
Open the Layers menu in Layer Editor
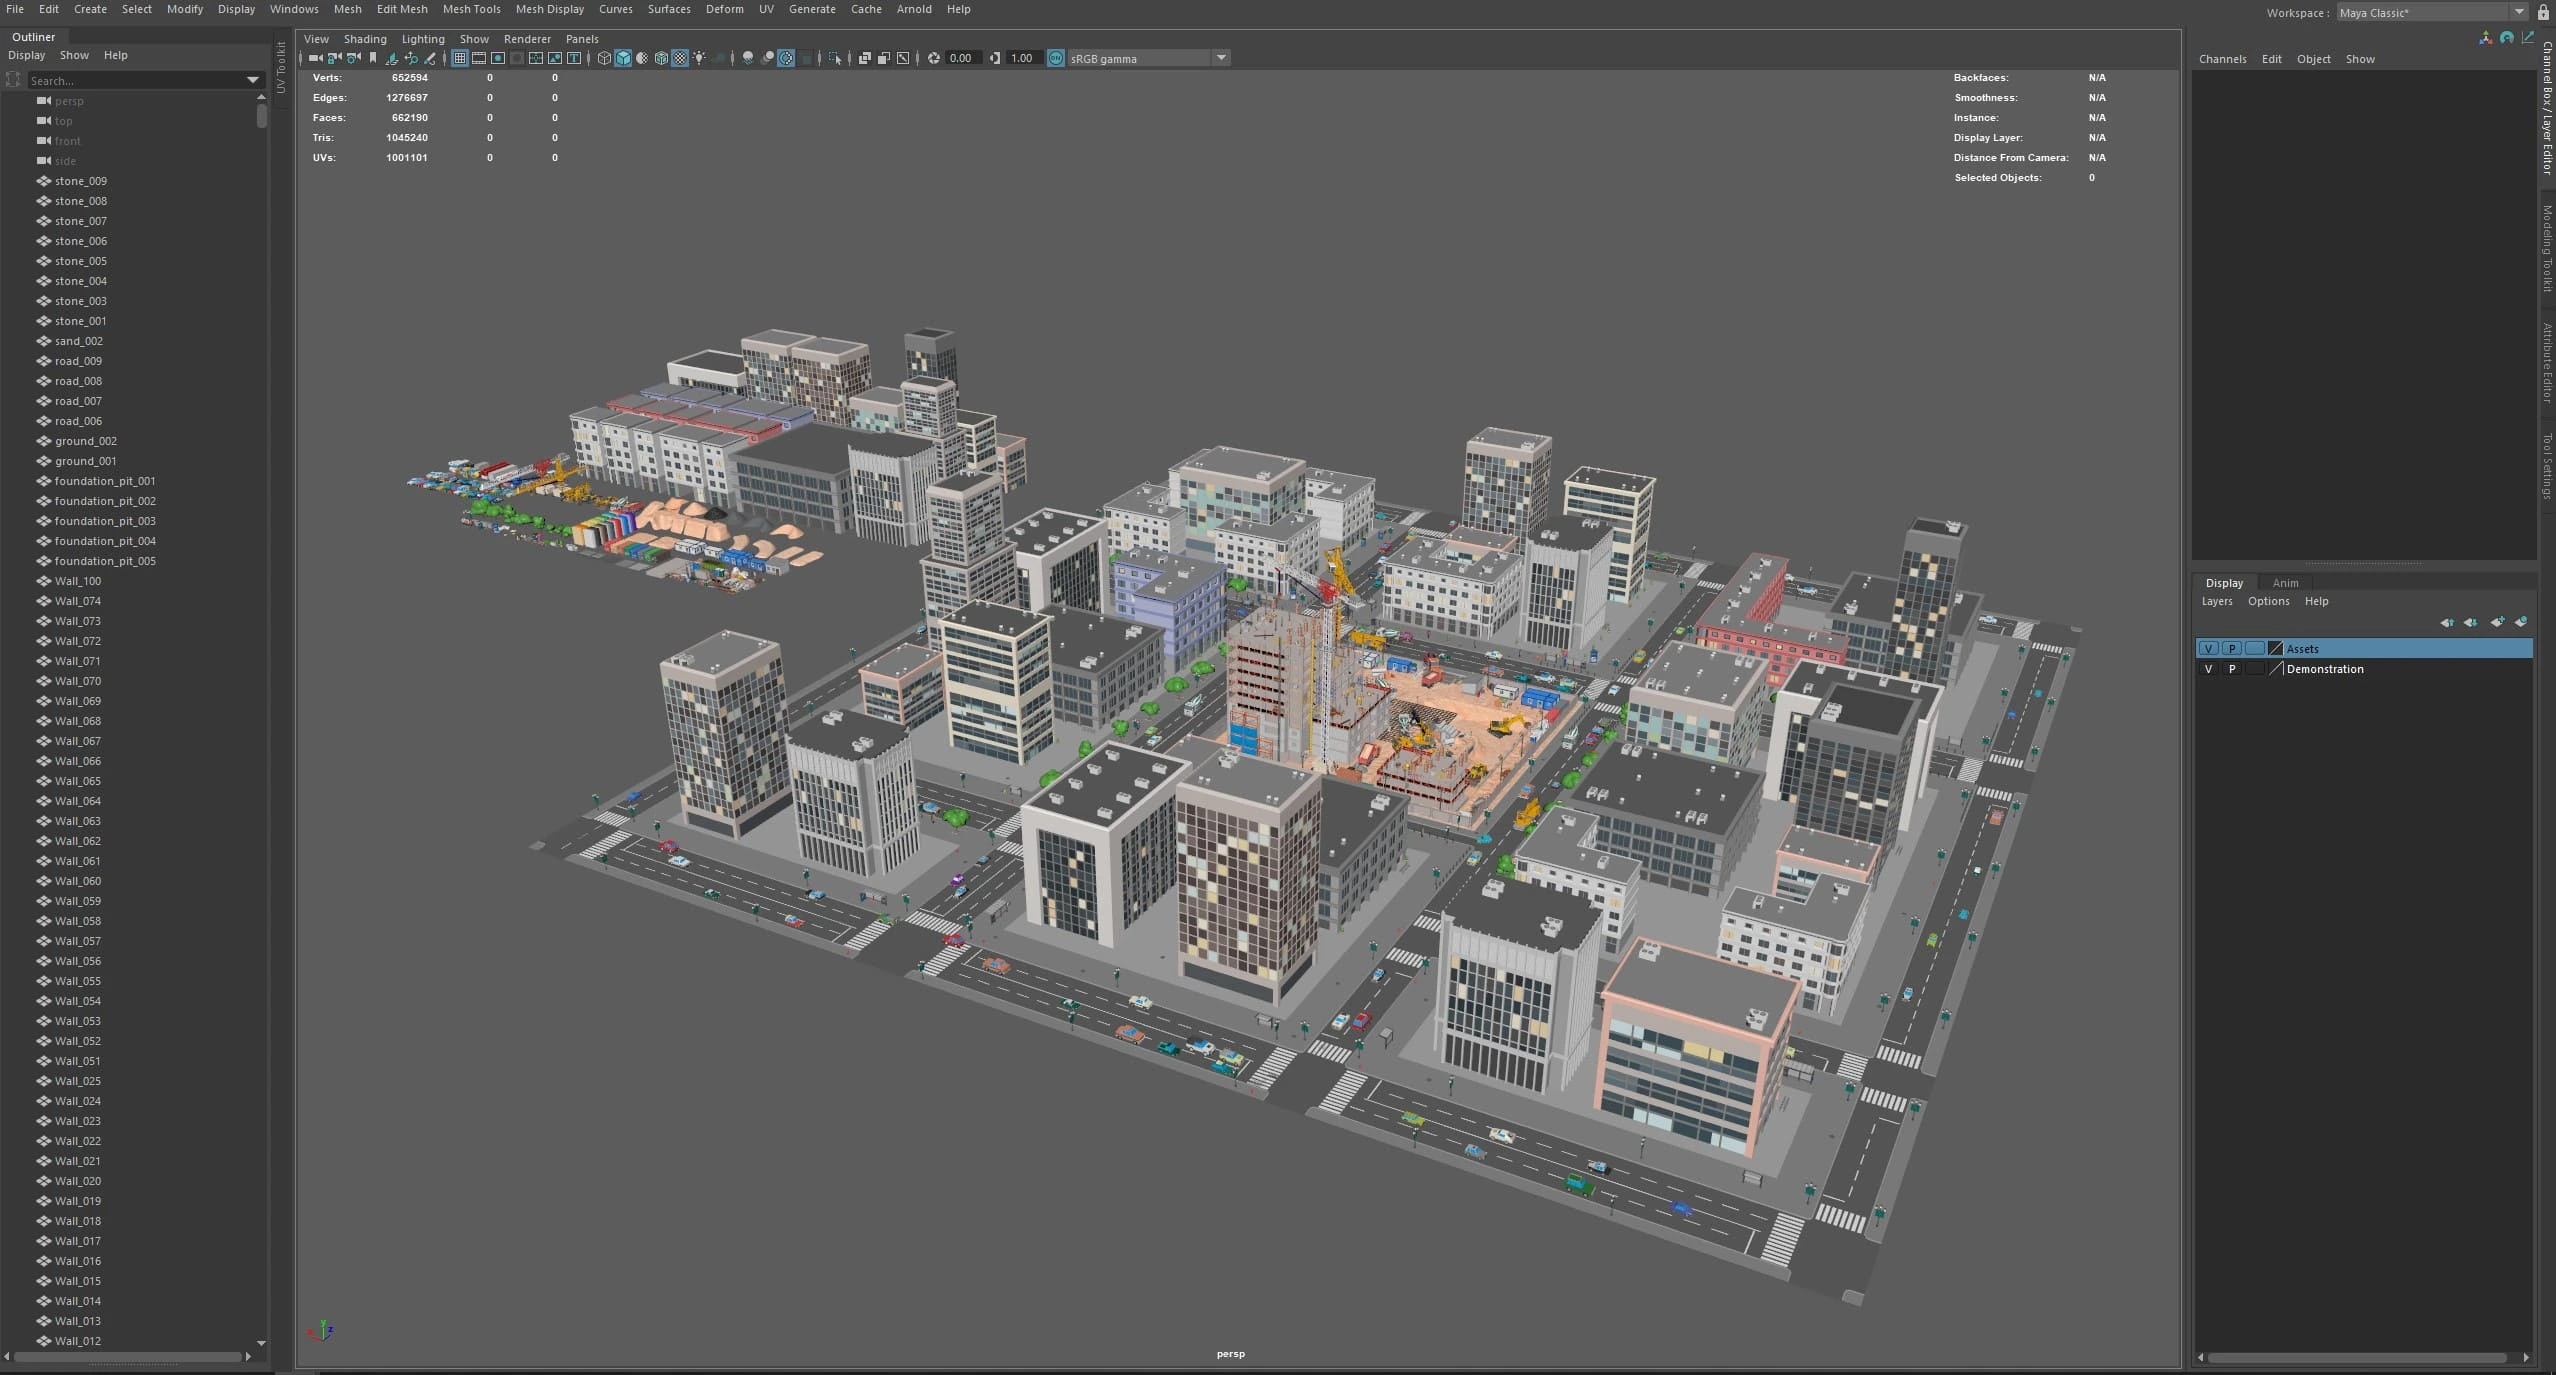2216,601
